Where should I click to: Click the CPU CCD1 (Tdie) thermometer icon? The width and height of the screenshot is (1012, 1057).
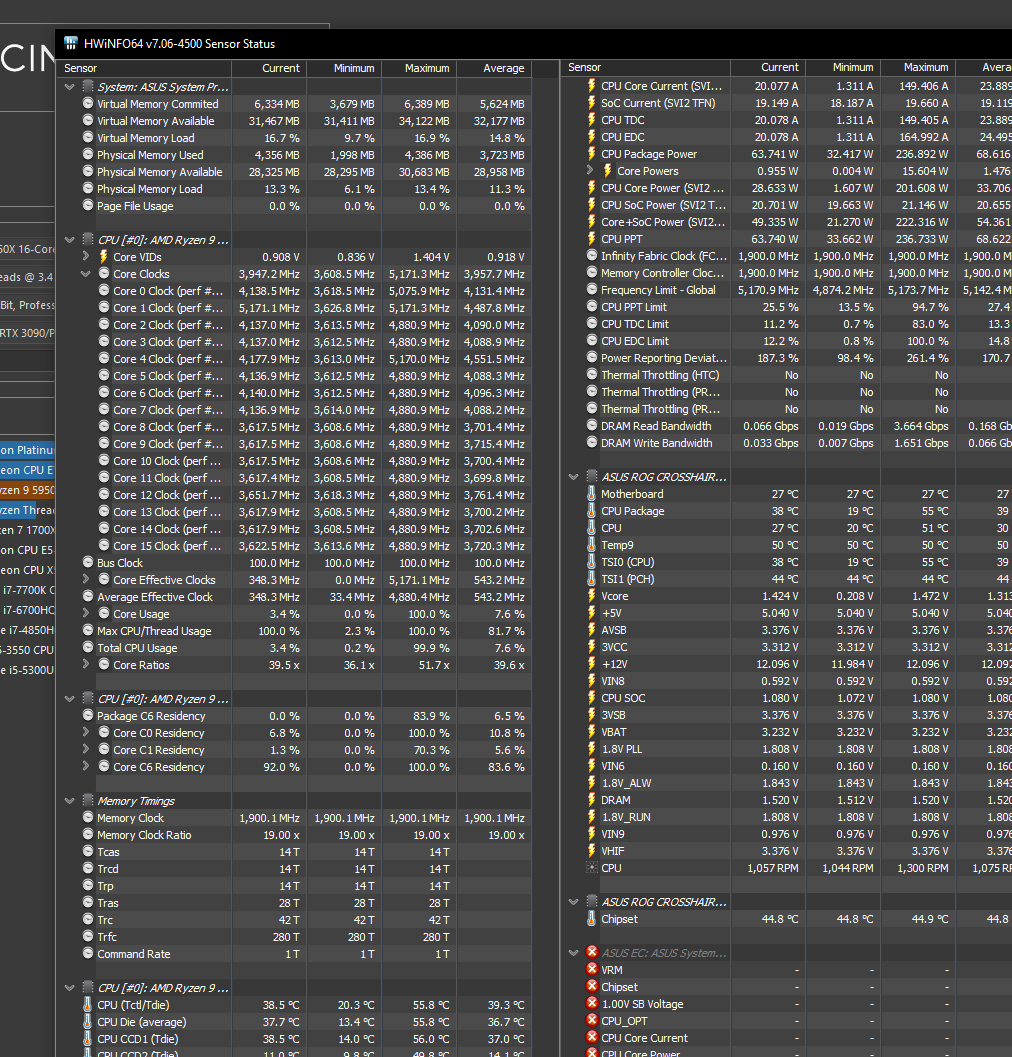[88, 1038]
